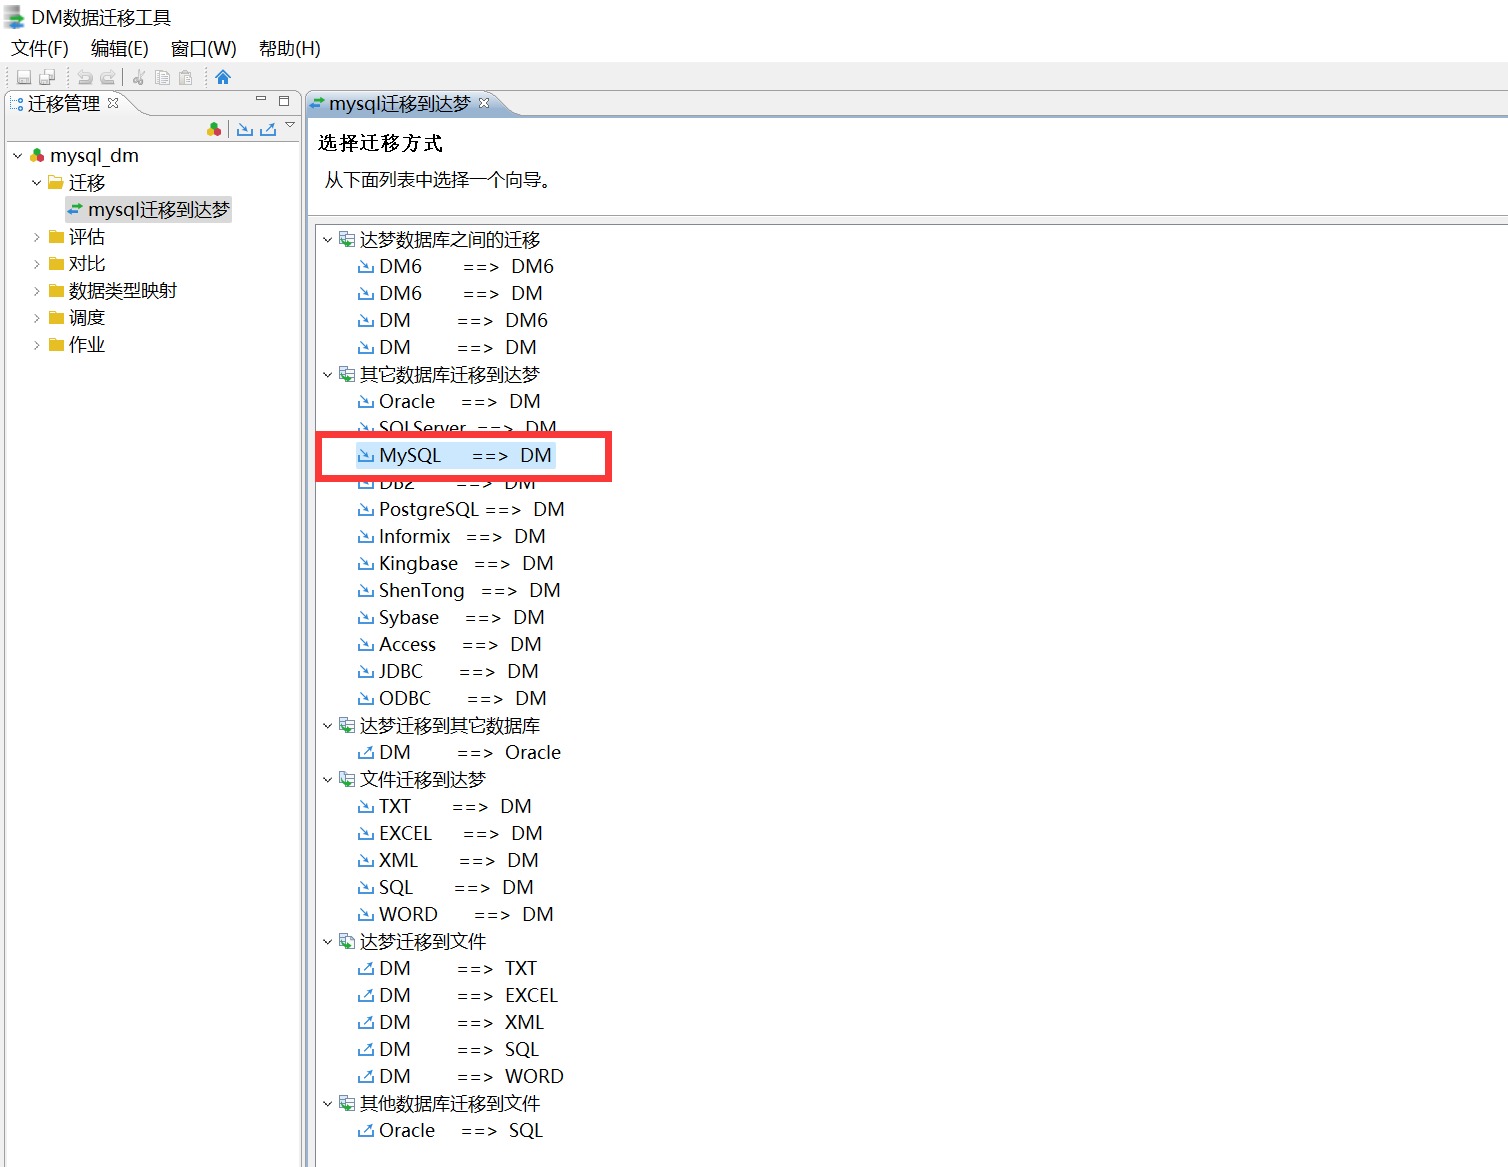This screenshot has height=1167, width=1508.
Task: Click the Paste toolbar icon
Action: point(185,77)
